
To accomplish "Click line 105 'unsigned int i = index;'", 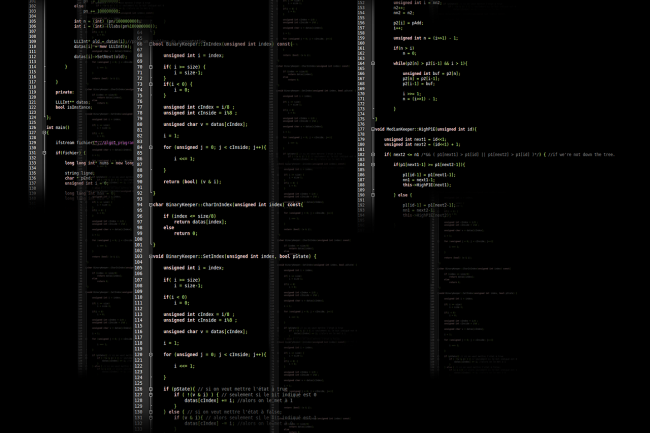I will point(194,268).
